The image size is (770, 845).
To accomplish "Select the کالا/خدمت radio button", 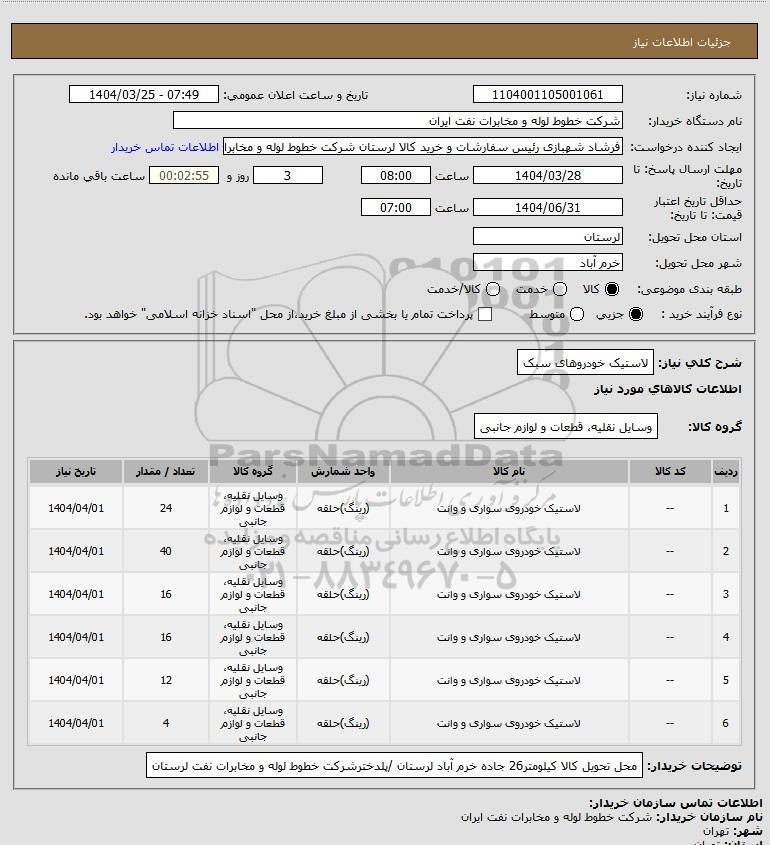I will coord(492,289).
